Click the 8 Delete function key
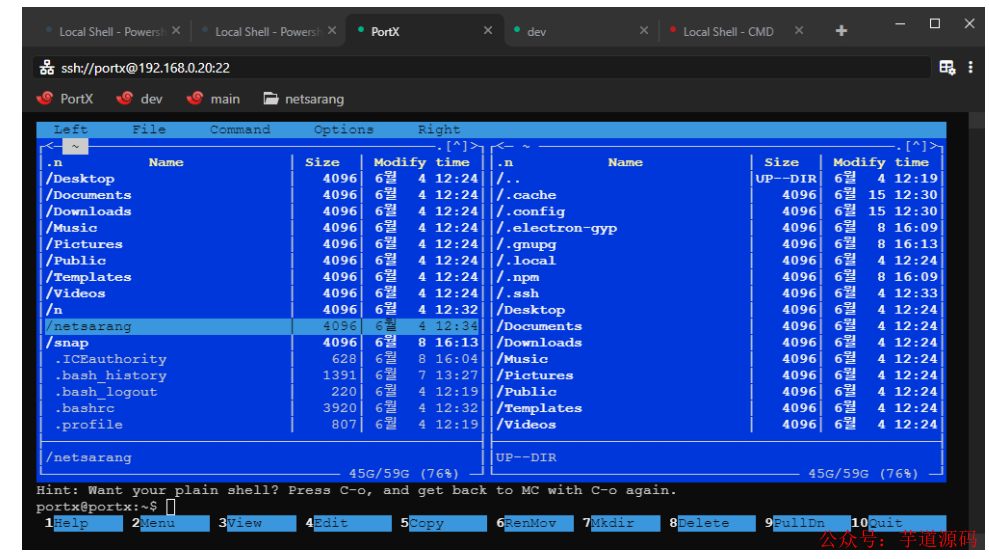This screenshot has width=989, height=559. pyautogui.click(x=712, y=523)
